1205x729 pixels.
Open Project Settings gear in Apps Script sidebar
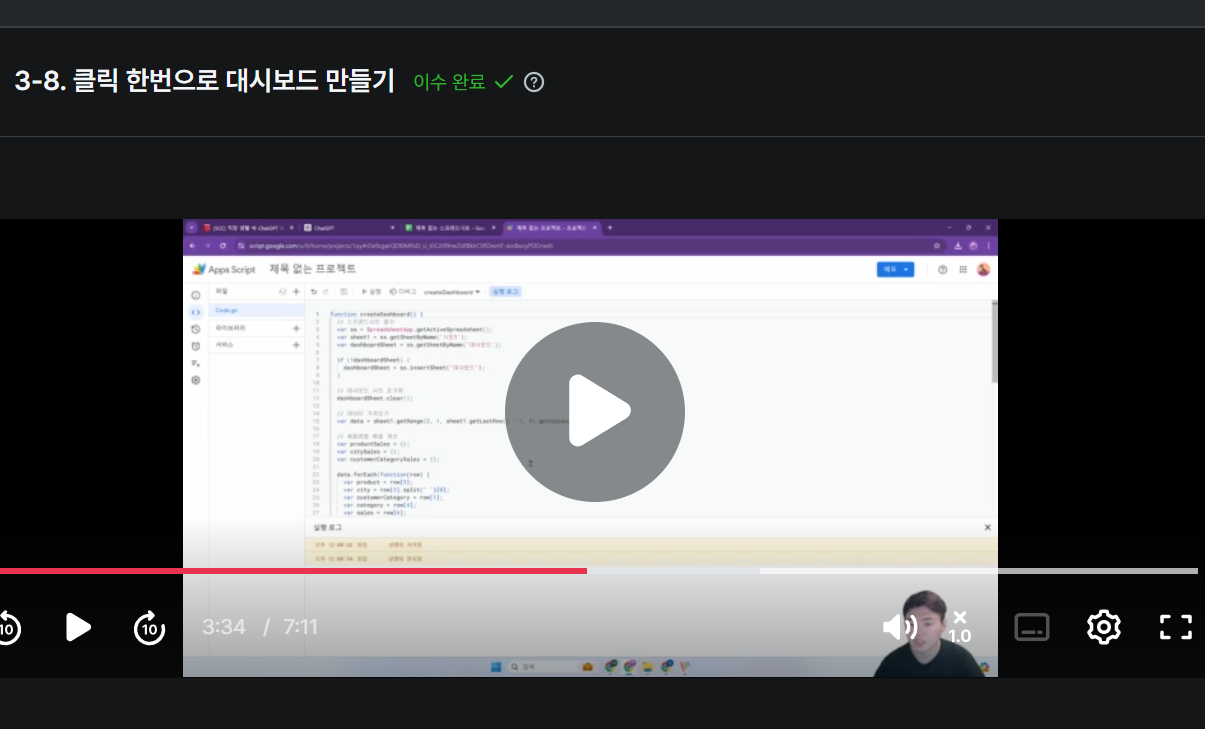pos(196,380)
